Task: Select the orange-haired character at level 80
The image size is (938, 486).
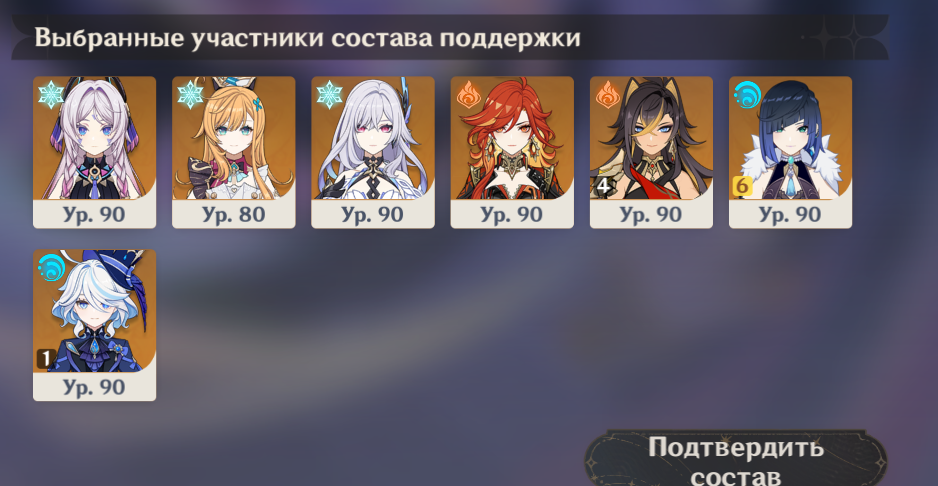Action: tap(234, 152)
